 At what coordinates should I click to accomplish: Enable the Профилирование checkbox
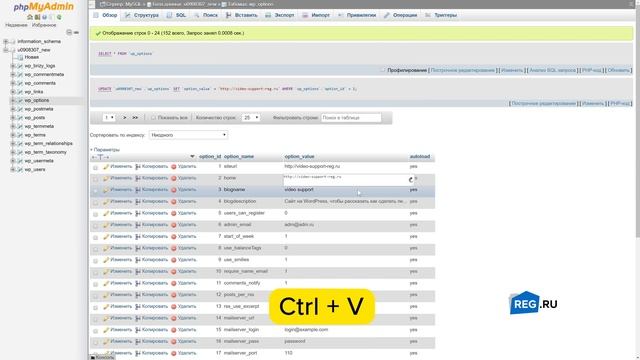(x=382, y=70)
